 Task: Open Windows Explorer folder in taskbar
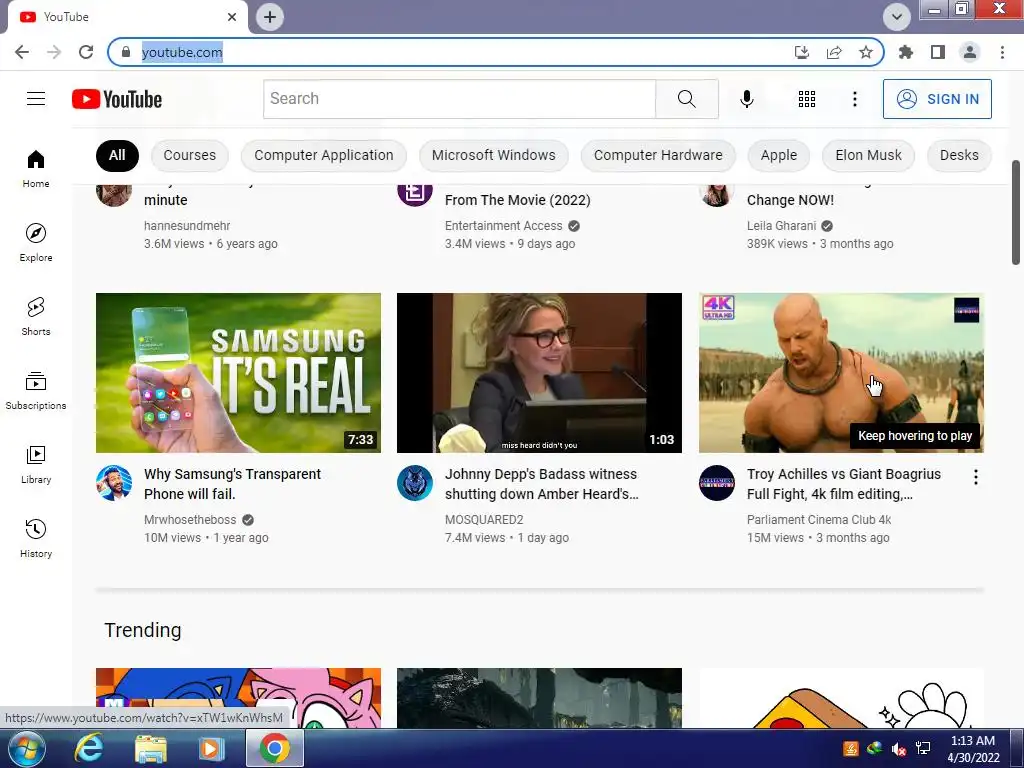click(151, 748)
